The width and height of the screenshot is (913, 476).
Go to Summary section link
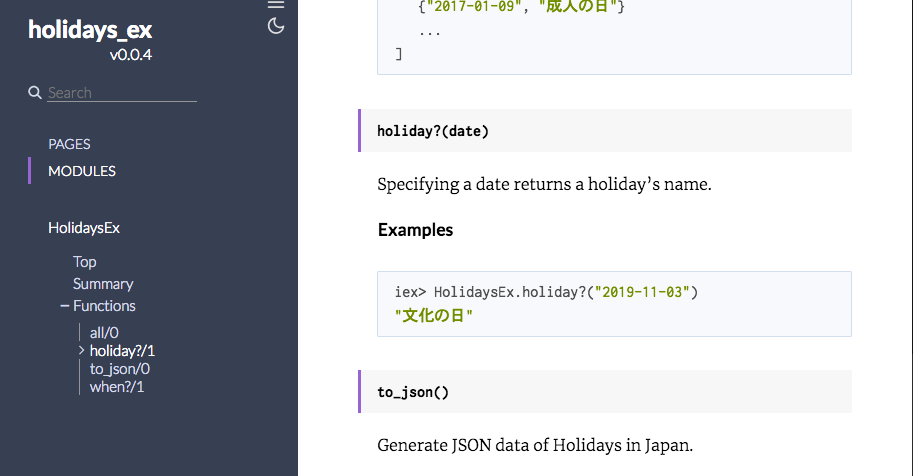pos(103,284)
